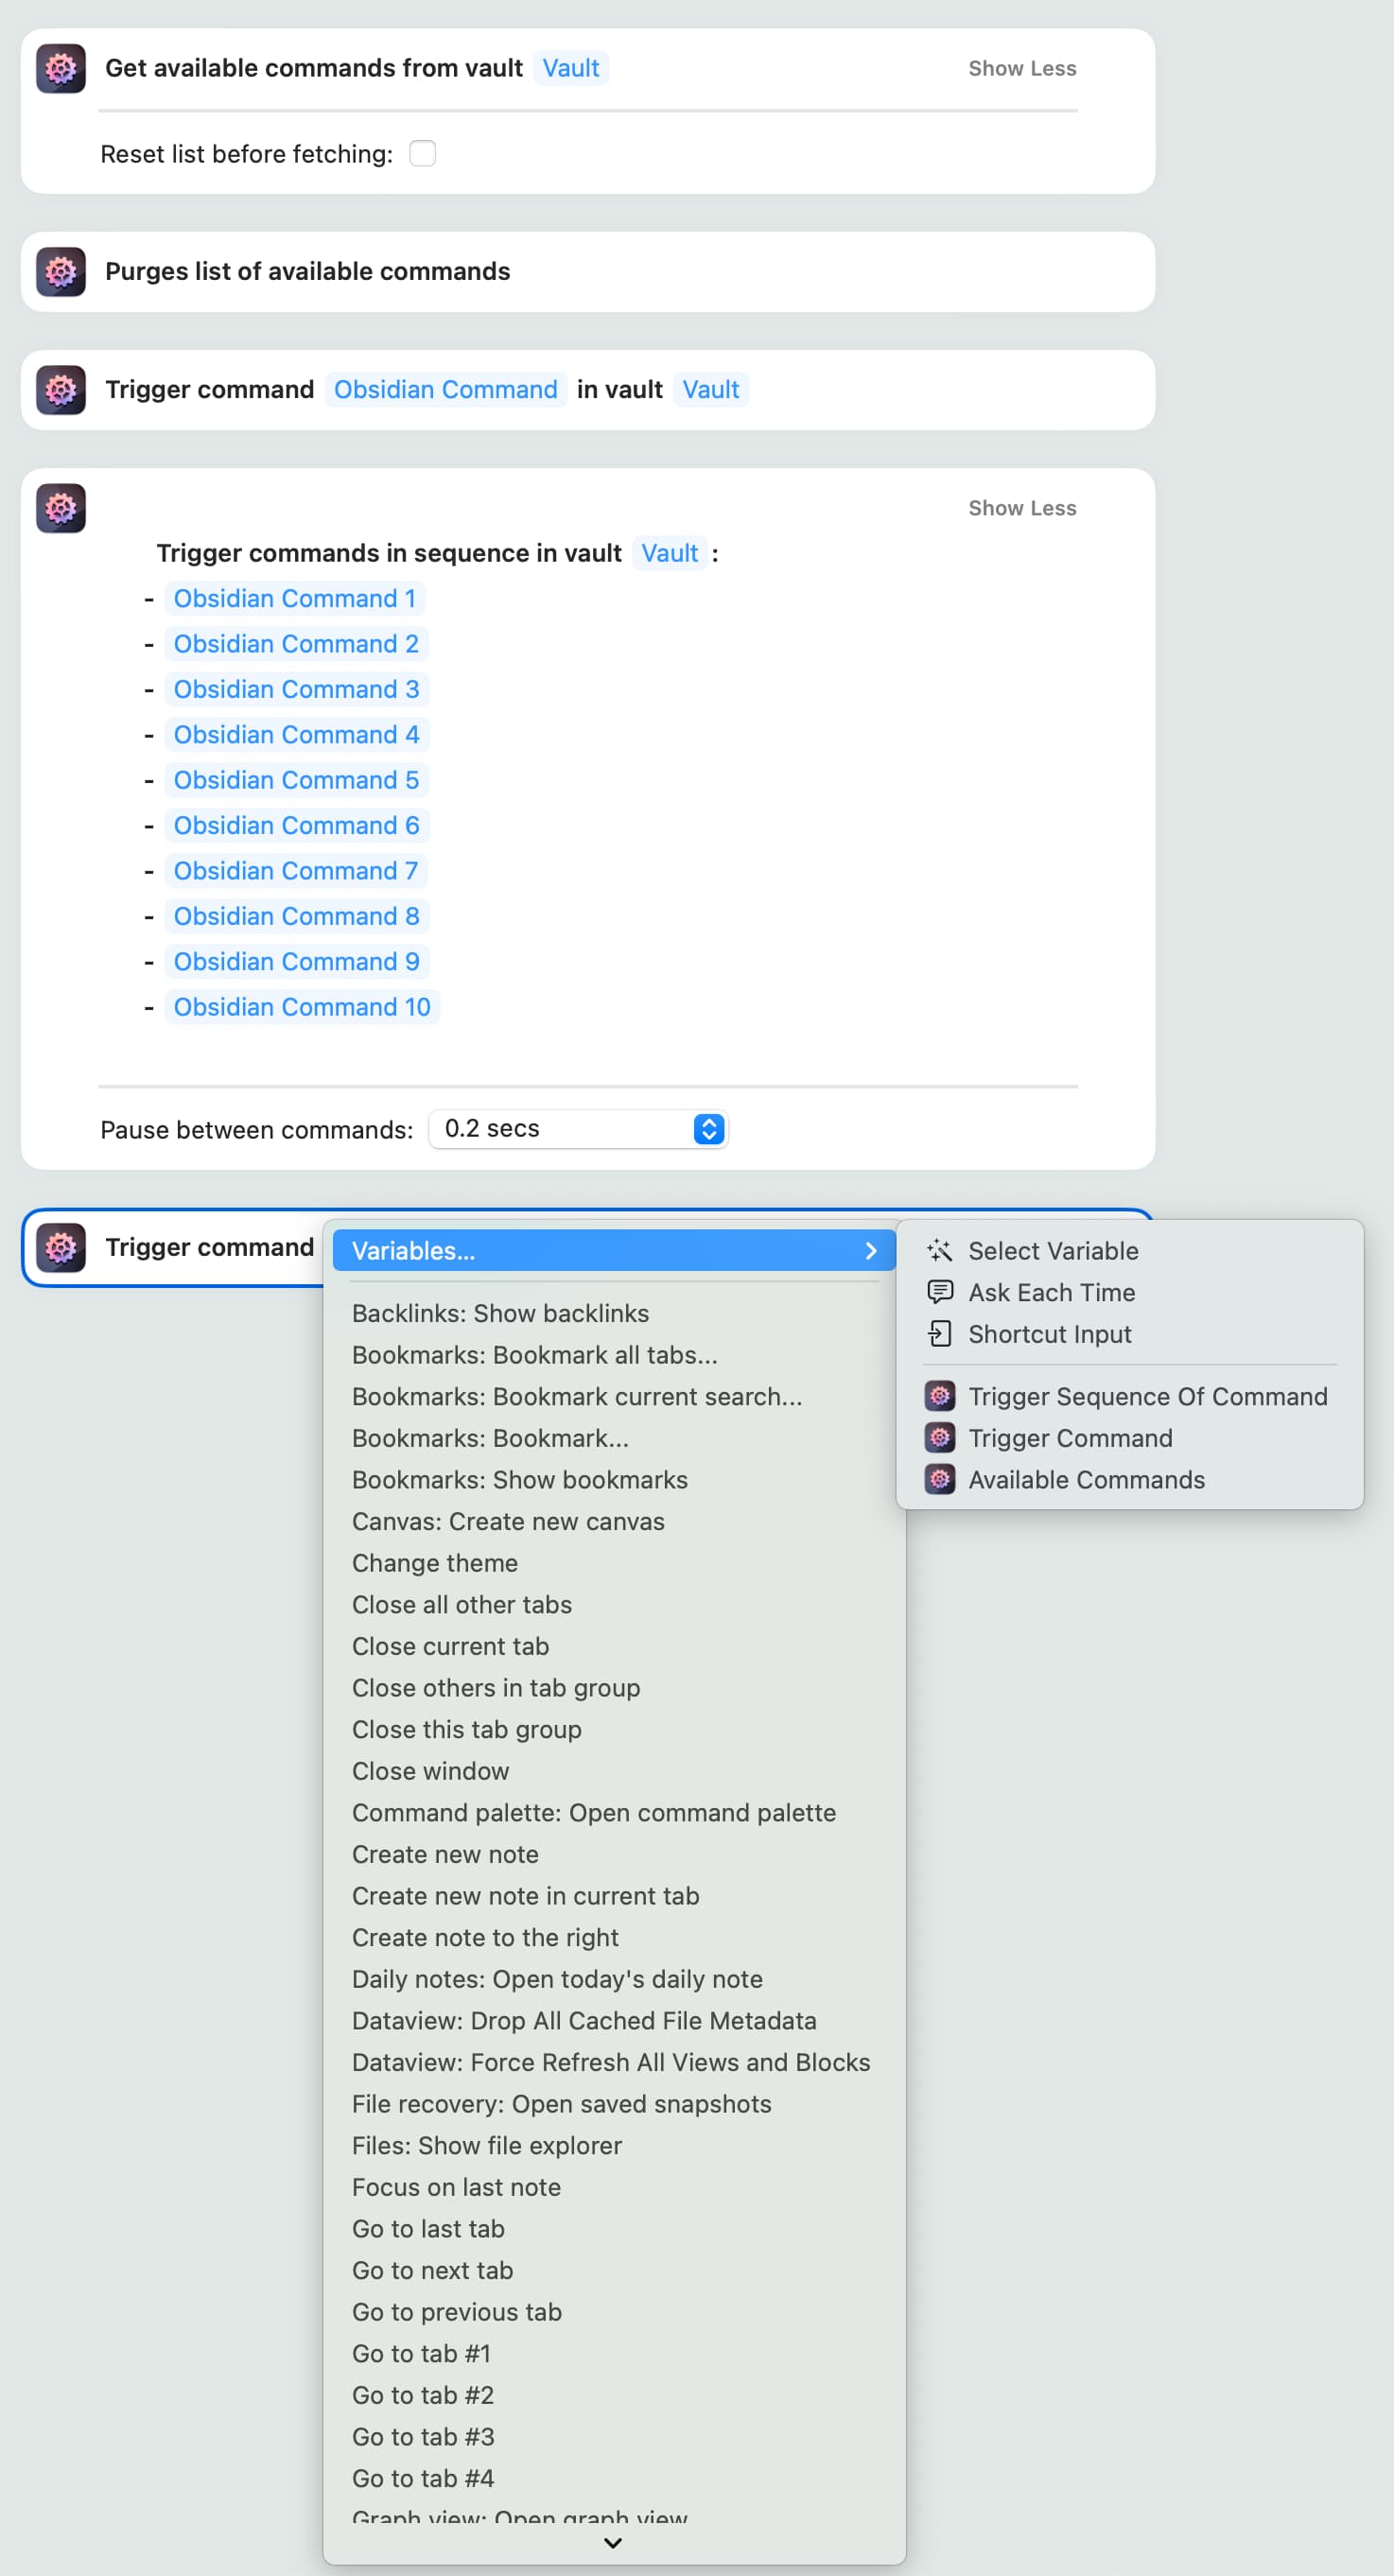Click the Obsidian Command 5 parameter token
The image size is (1394, 2576).
coord(296,780)
